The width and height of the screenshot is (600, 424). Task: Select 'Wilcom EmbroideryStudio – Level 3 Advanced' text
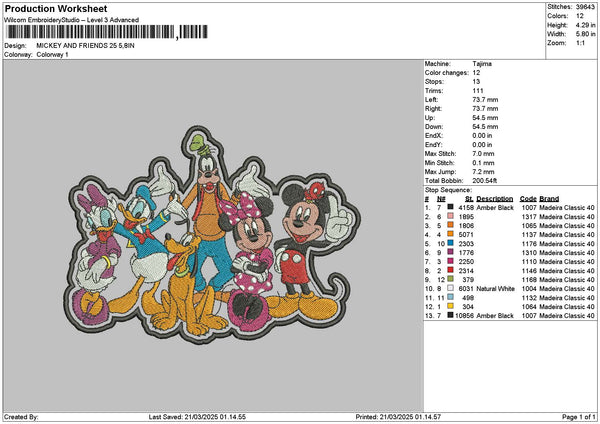click(72, 20)
